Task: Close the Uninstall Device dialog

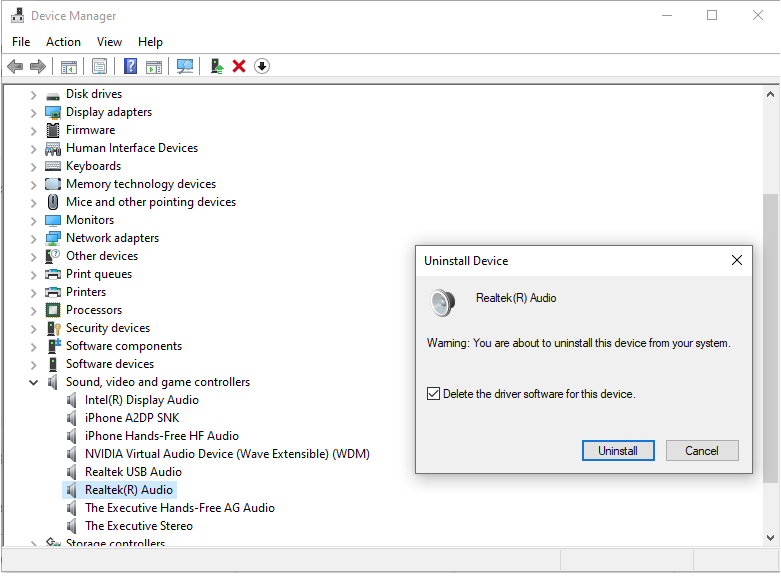Action: pos(737,260)
